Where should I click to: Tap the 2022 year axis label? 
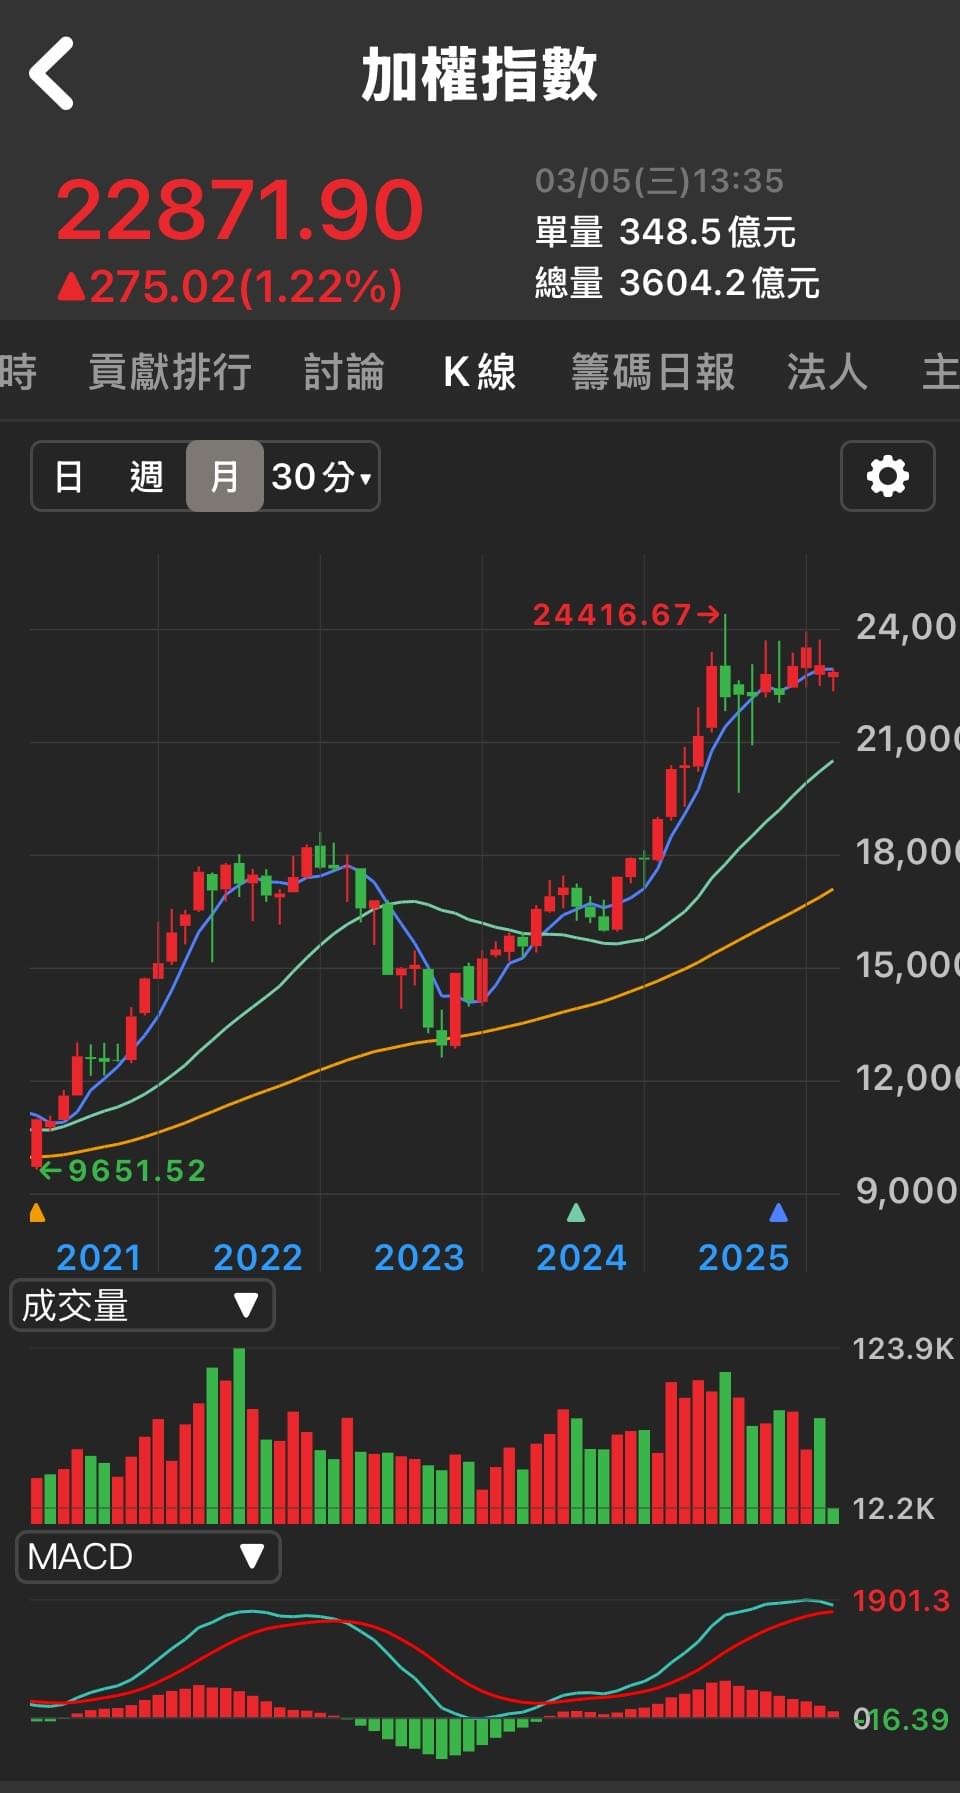coord(258,1257)
